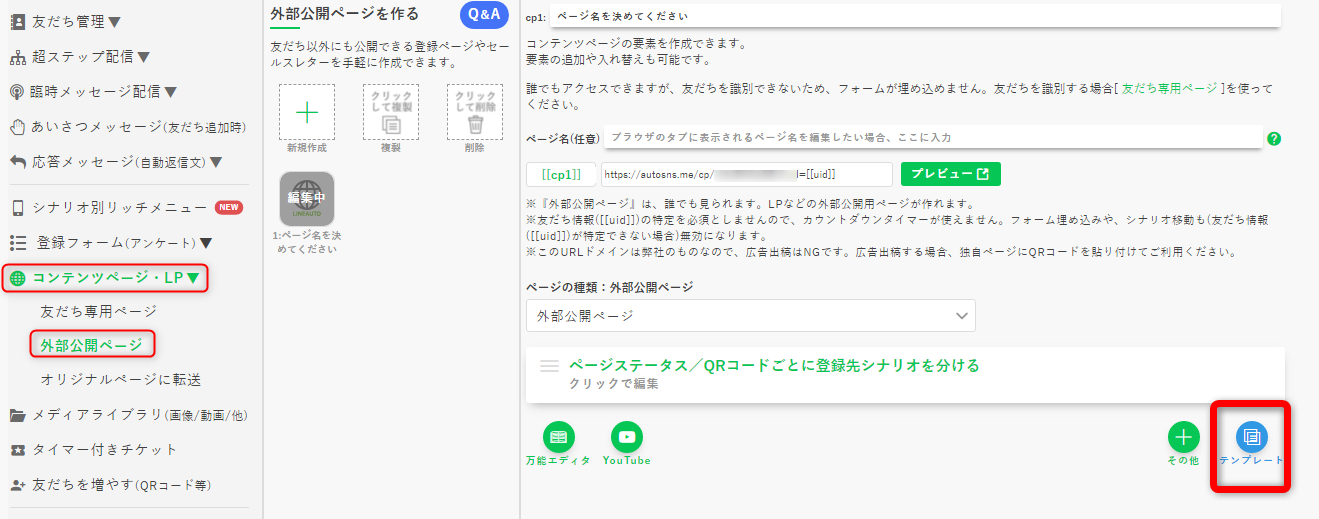Open 友だち専用ページ in sidebar

tap(98, 312)
